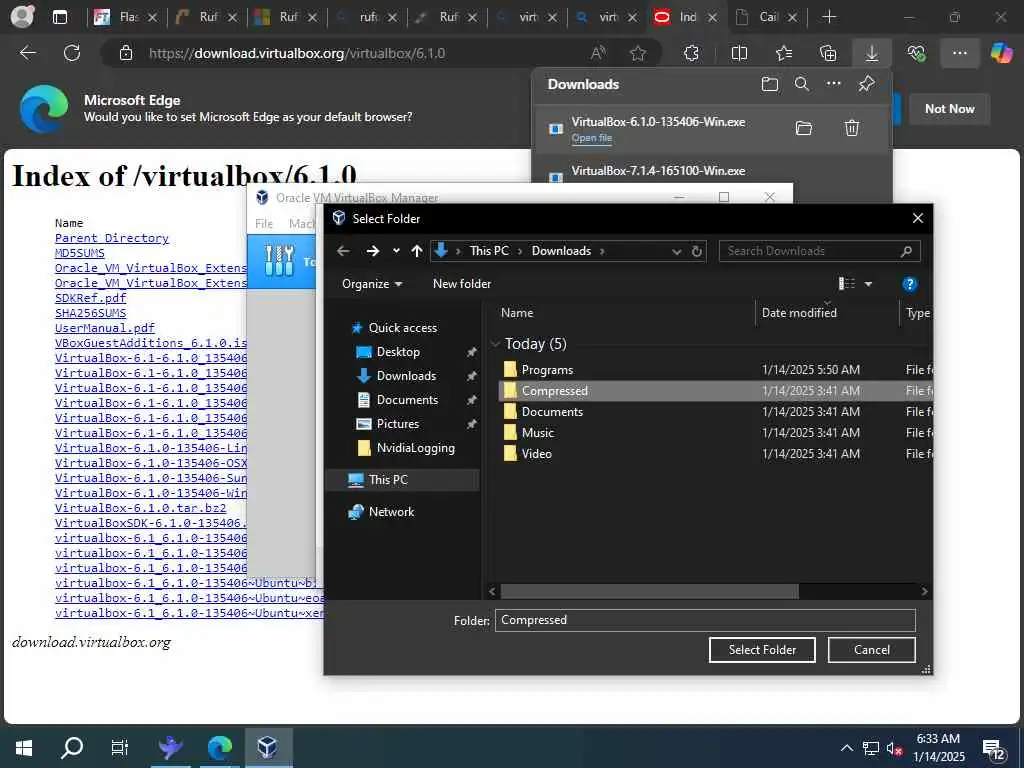Click the This PC breadcrumb segment
The height and width of the screenshot is (768, 1024).
tap(489, 251)
